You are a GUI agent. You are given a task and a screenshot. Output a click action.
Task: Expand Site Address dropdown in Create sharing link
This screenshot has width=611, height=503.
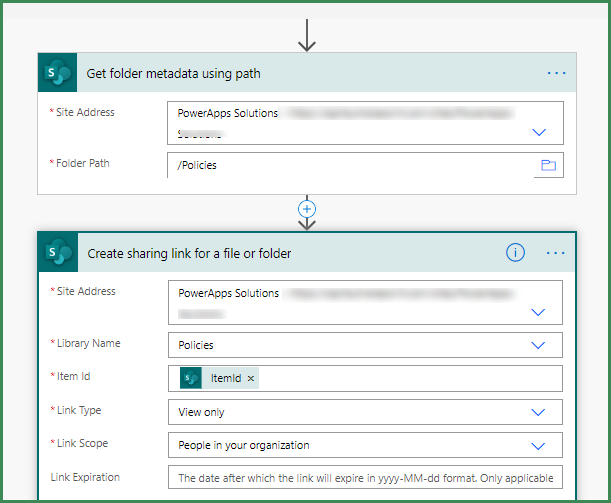(538, 312)
